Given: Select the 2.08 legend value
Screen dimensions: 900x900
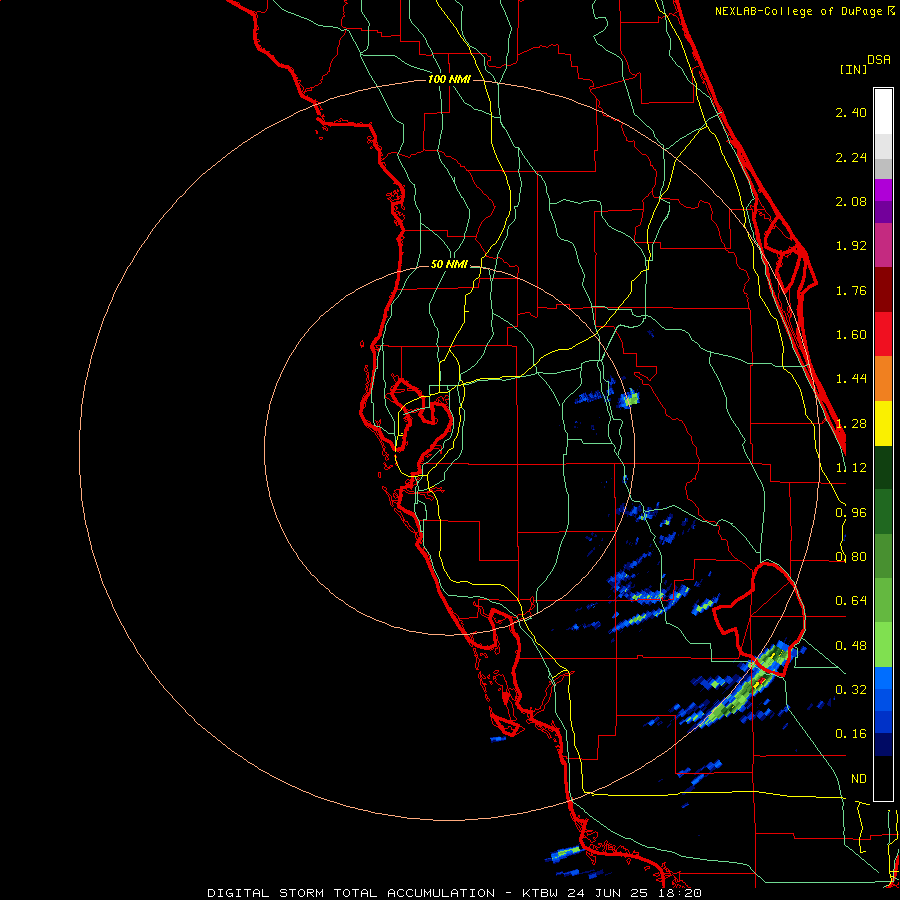Looking at the screenshot, I should [851, 201].
